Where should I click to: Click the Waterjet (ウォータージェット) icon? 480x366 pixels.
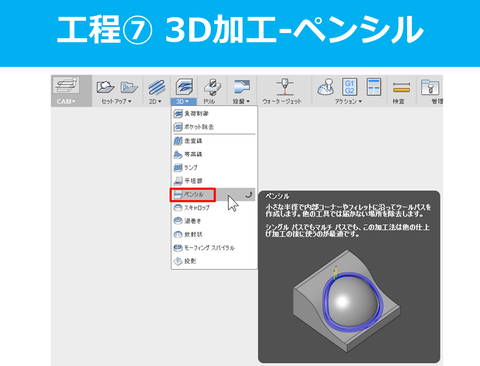point(284,87)
